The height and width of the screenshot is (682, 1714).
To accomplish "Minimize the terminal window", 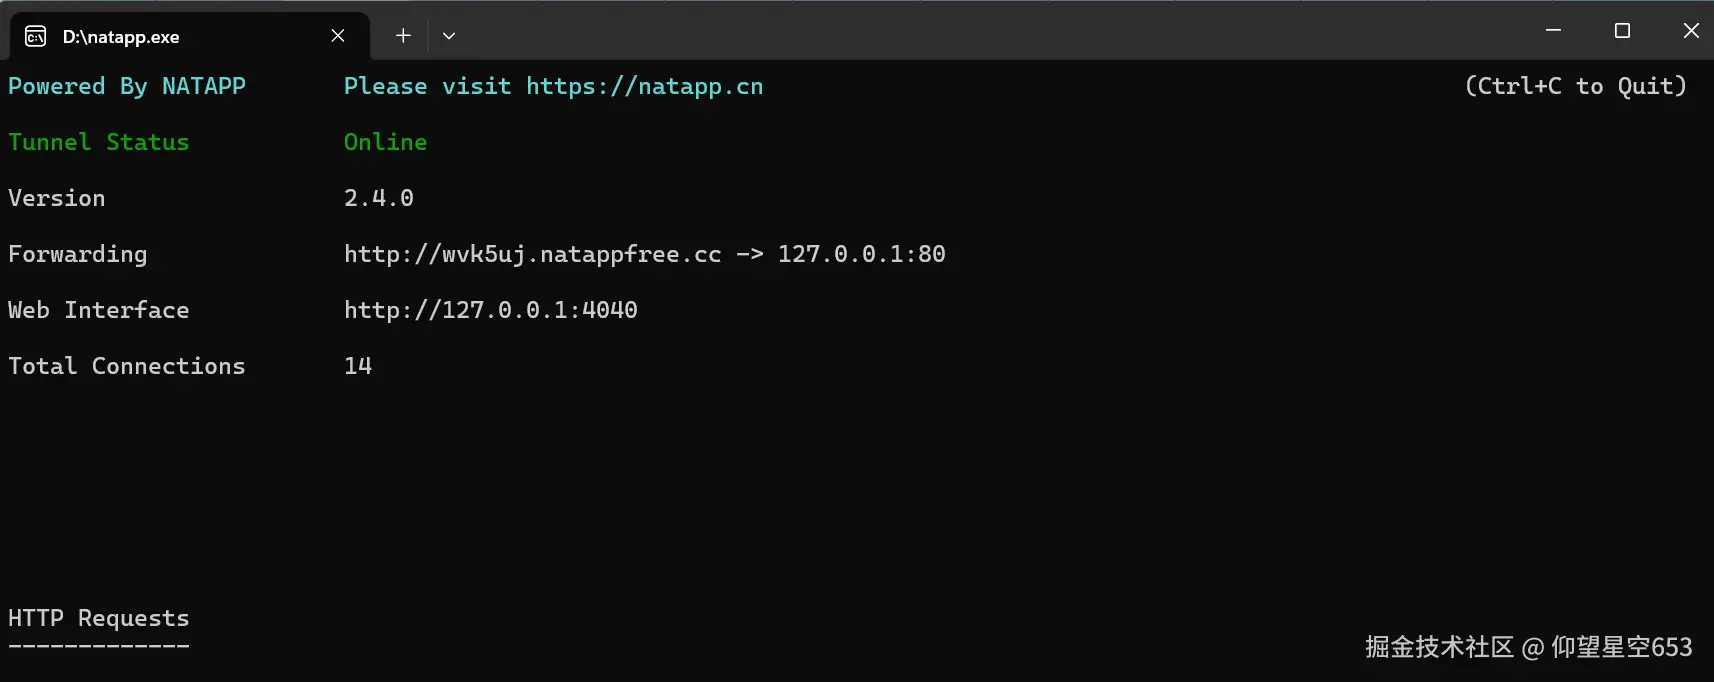I will [x=1553, y=31].
